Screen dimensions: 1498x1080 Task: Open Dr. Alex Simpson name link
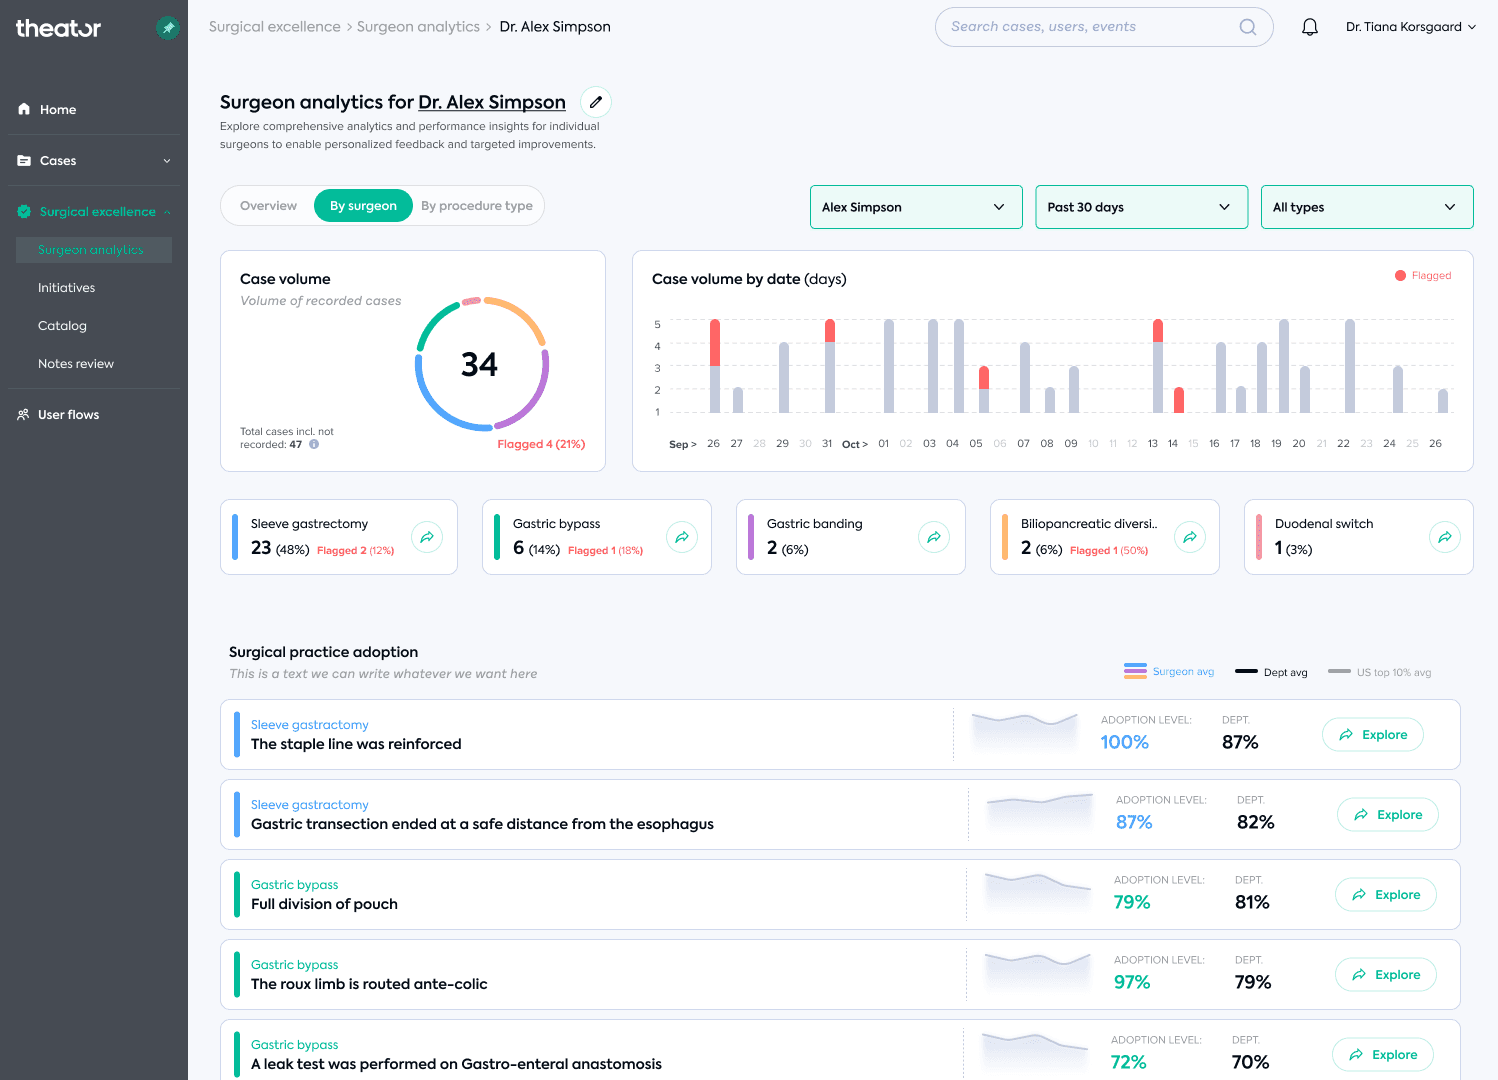pos(492,102)
